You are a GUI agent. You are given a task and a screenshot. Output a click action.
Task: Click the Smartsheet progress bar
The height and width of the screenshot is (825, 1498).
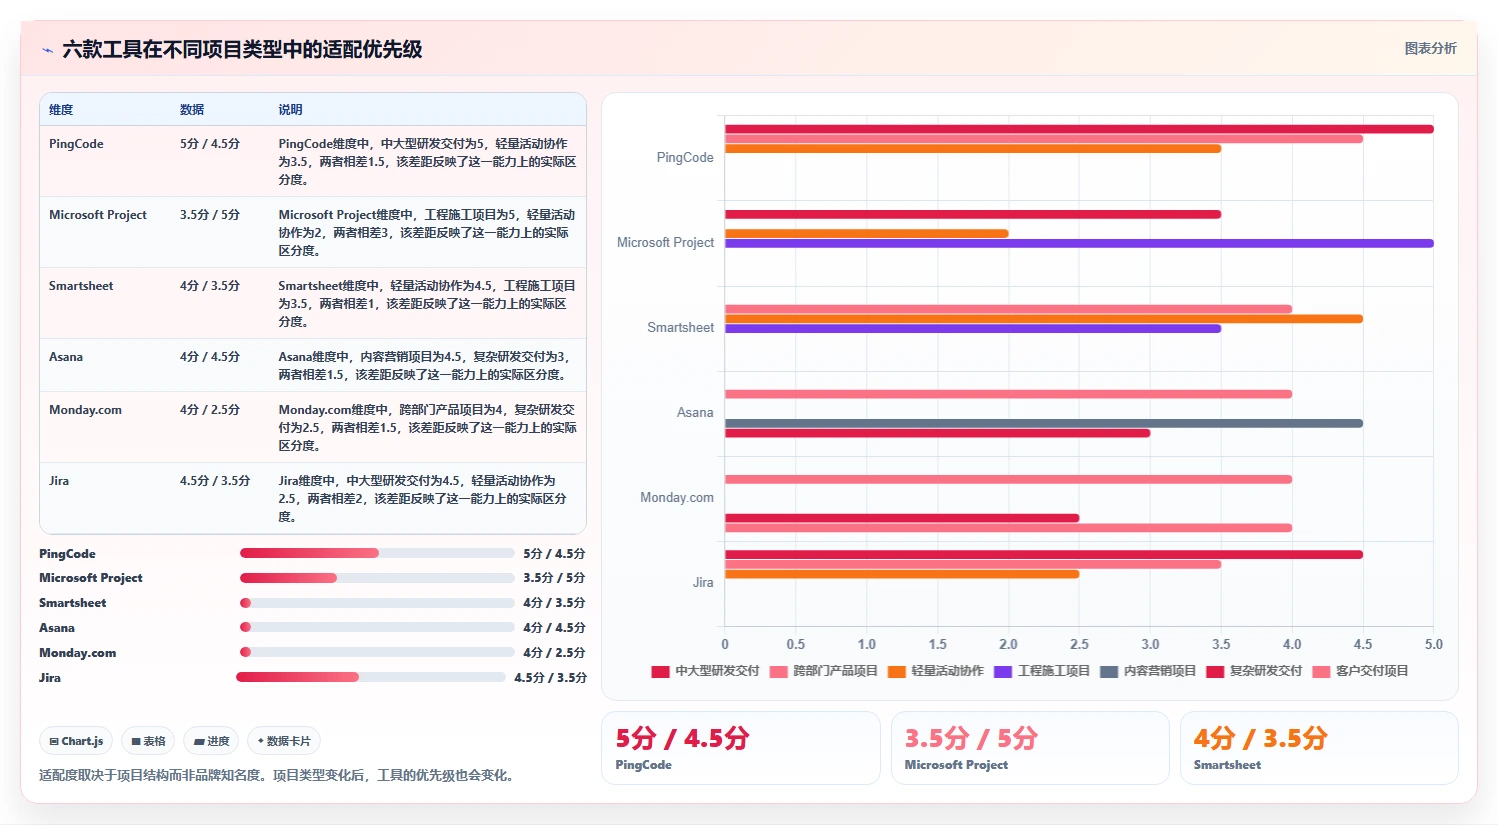click(x=377, y=603)
